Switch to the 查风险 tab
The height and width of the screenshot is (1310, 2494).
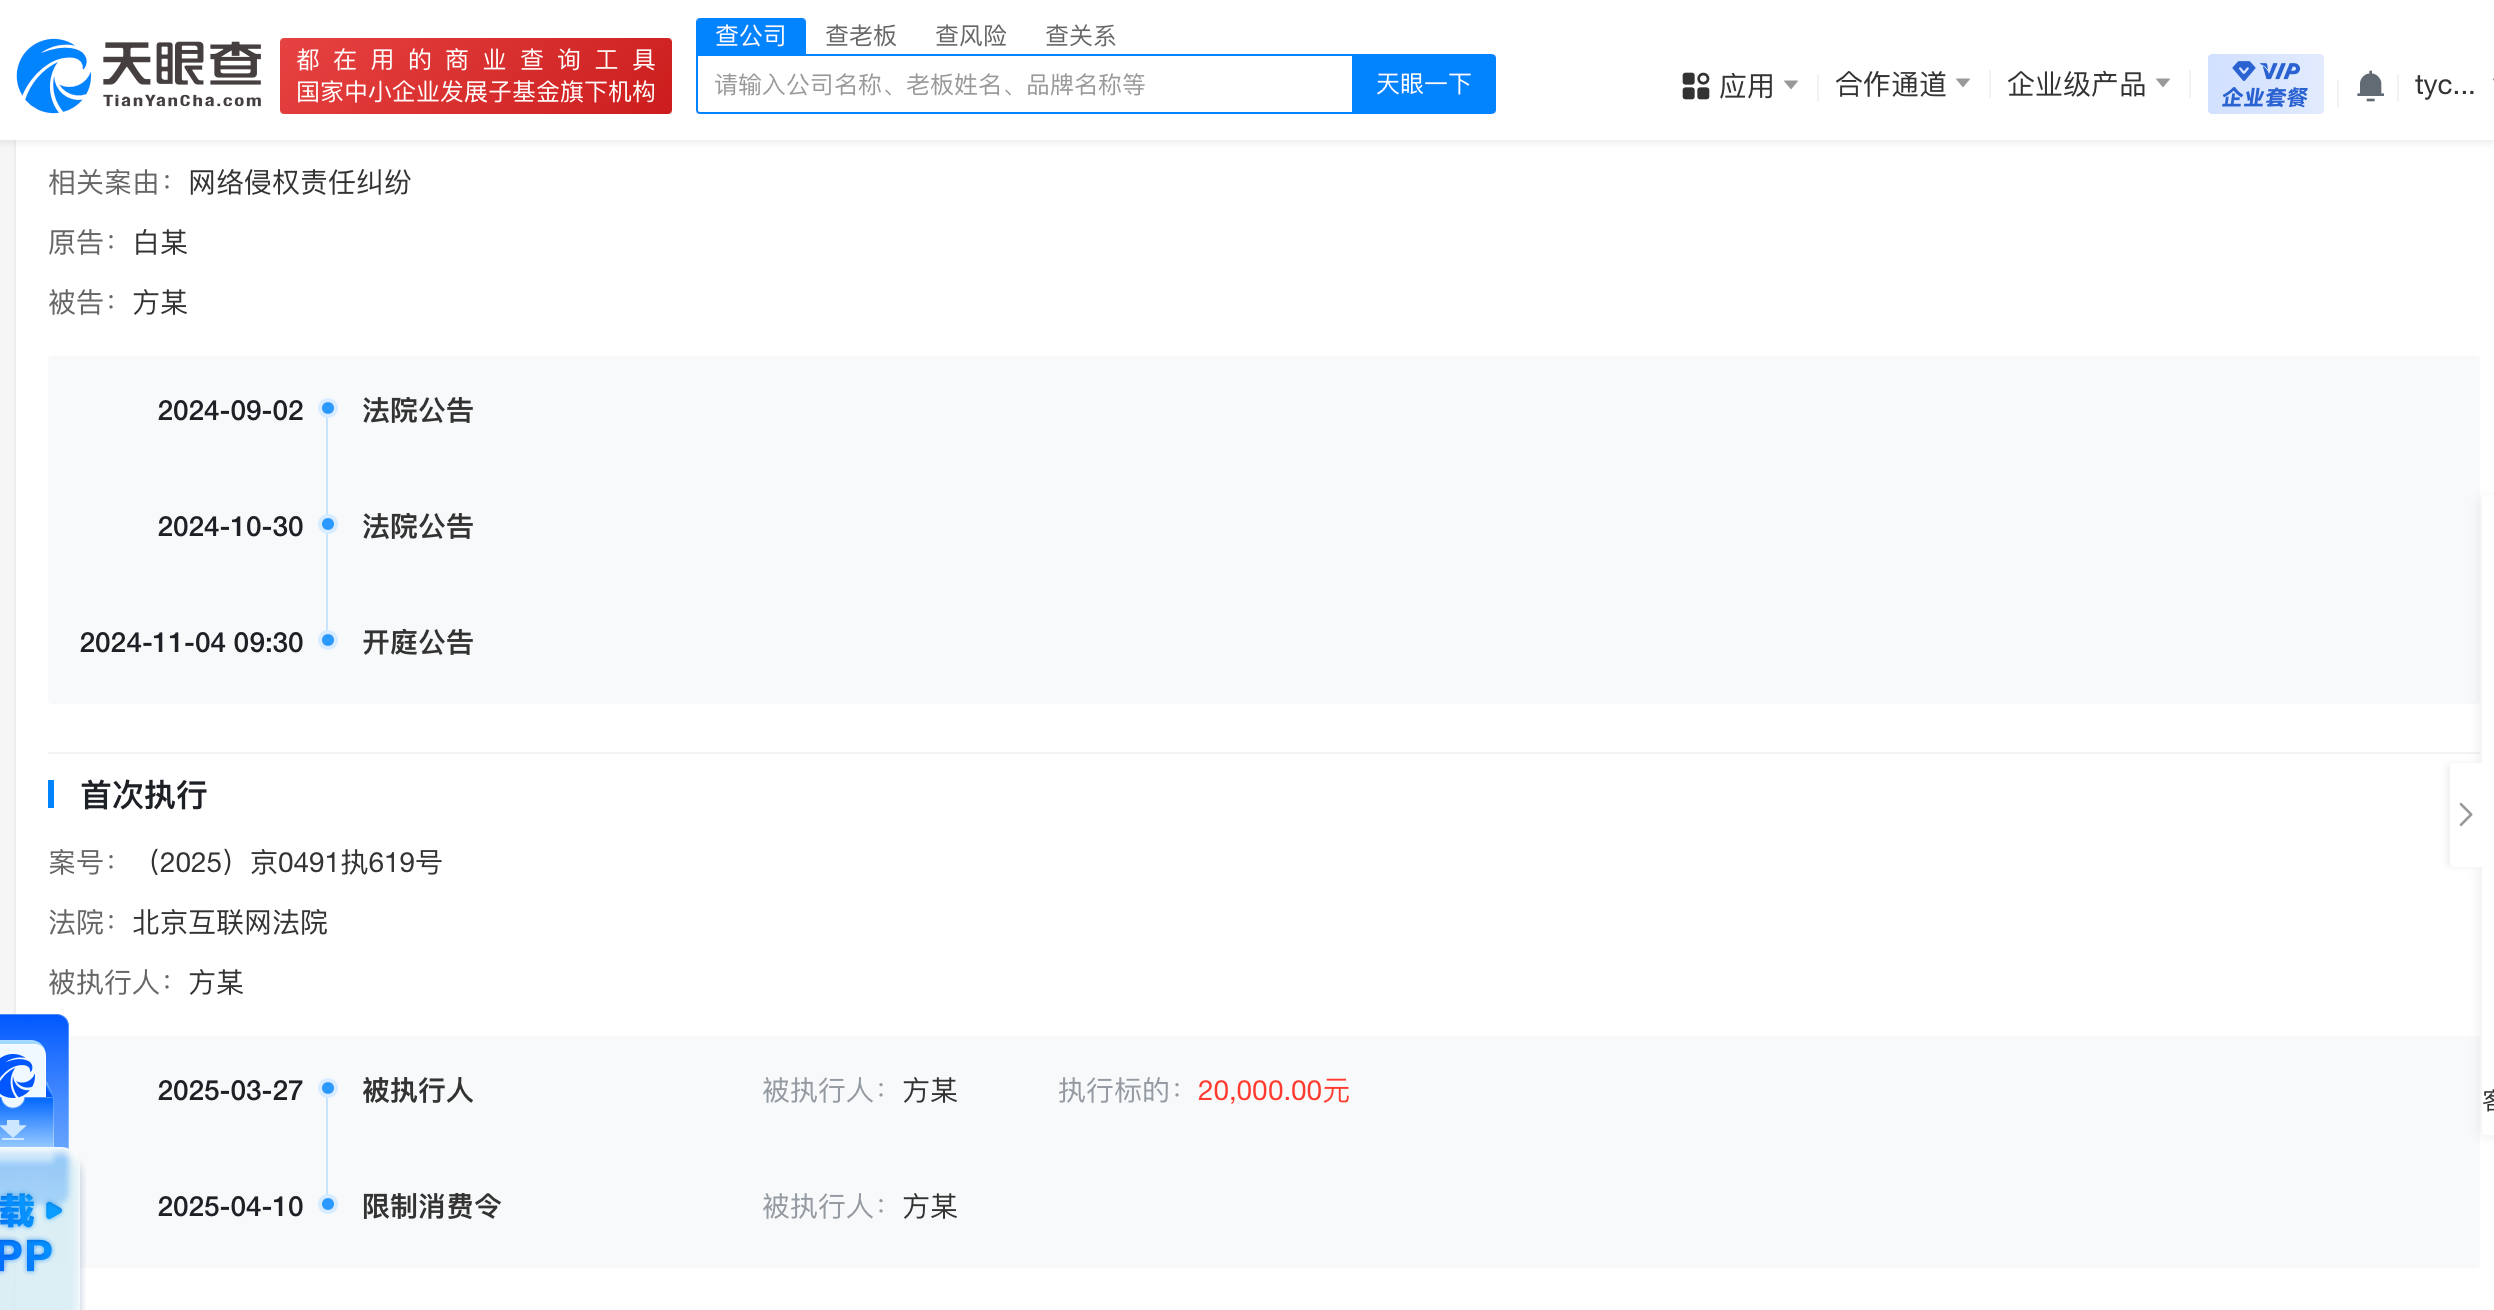[970, 36]
